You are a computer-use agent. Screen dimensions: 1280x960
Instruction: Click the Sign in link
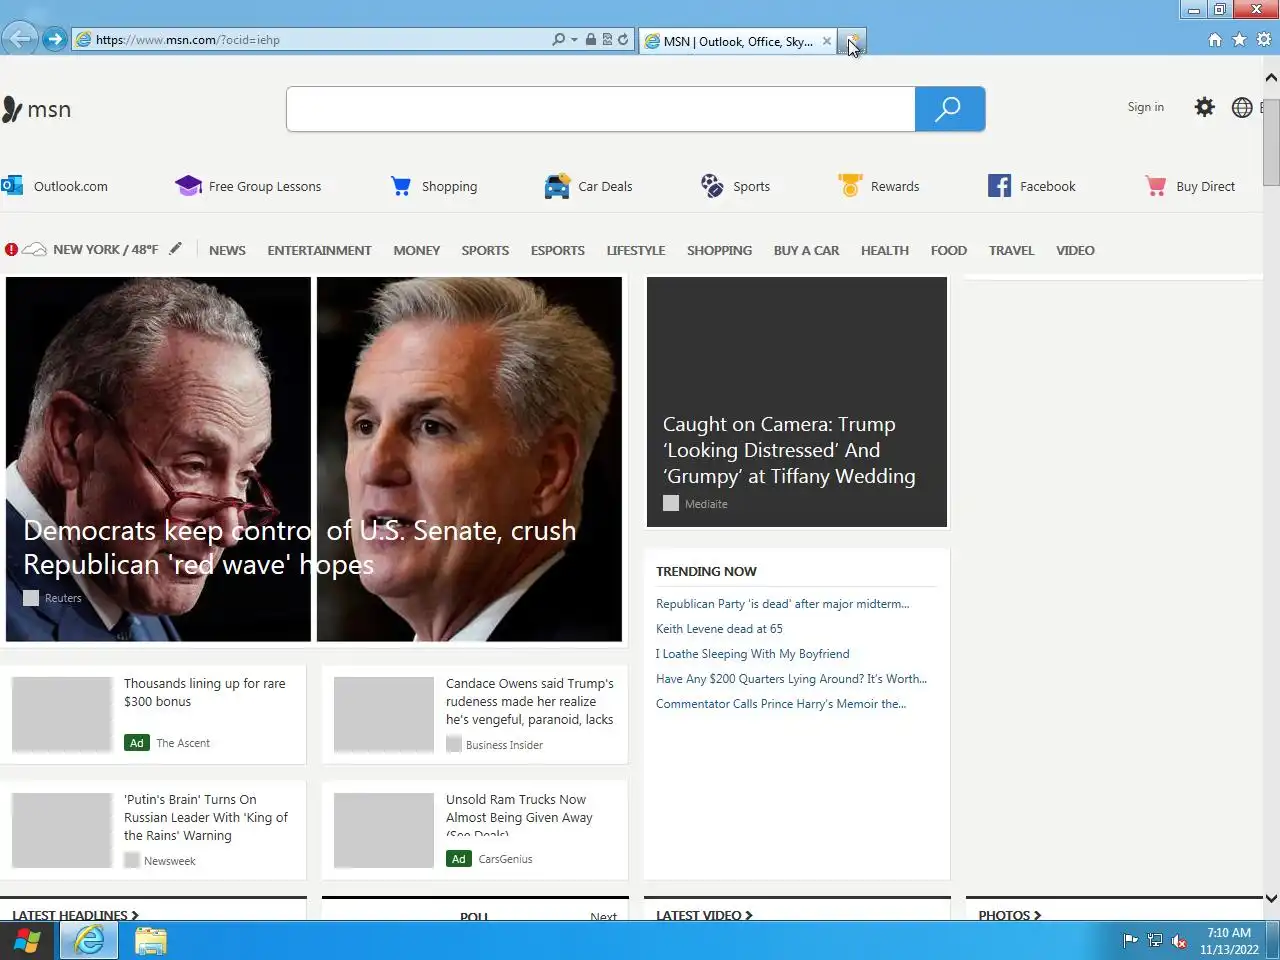1145,107
